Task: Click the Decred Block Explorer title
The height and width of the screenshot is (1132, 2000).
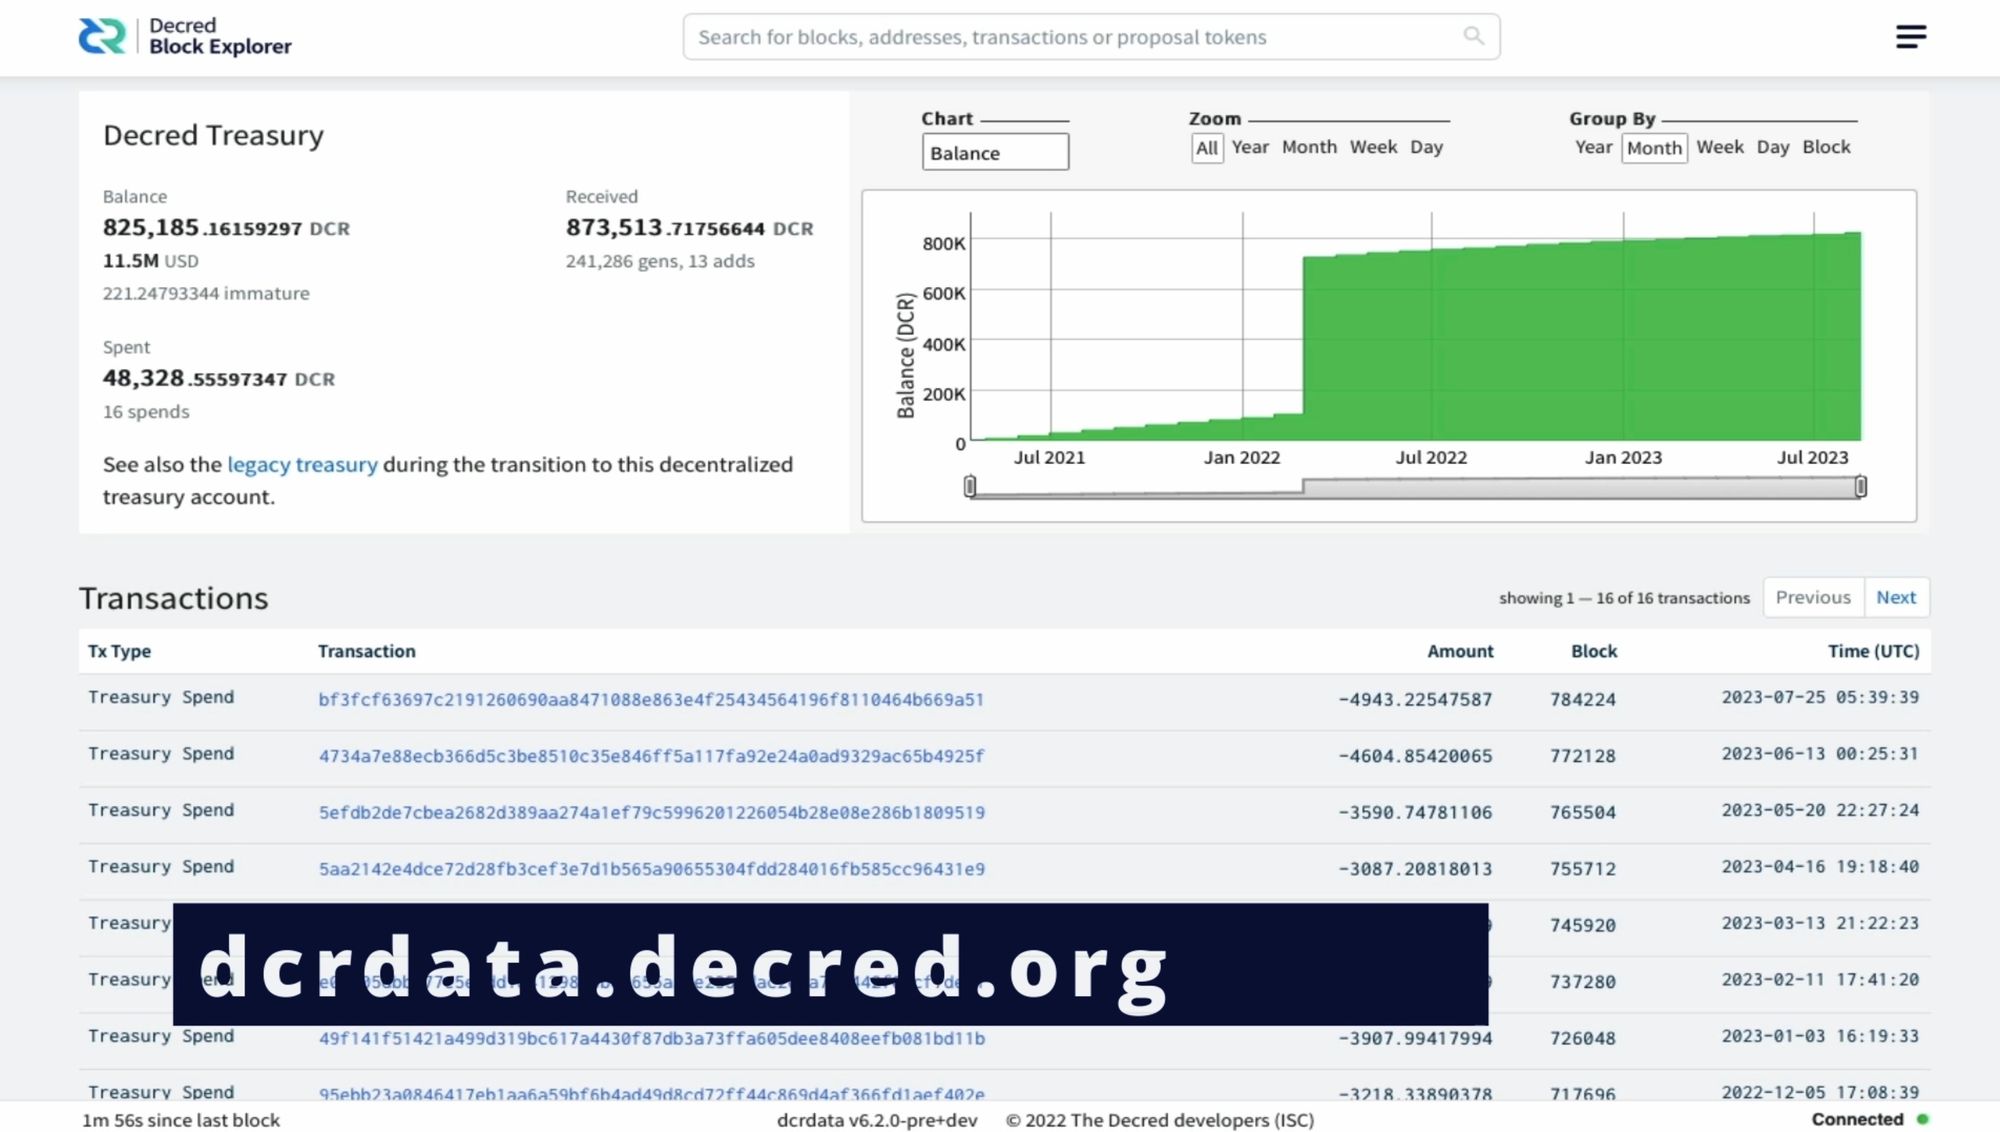Action: point(220,36)
